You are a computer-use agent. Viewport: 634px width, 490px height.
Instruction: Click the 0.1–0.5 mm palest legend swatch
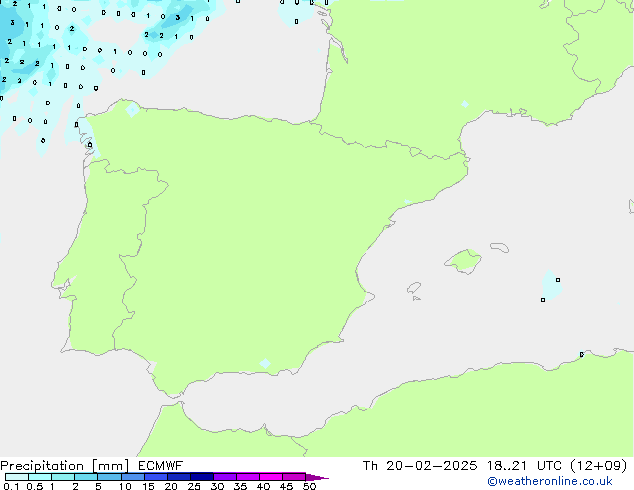pos(17,477)
